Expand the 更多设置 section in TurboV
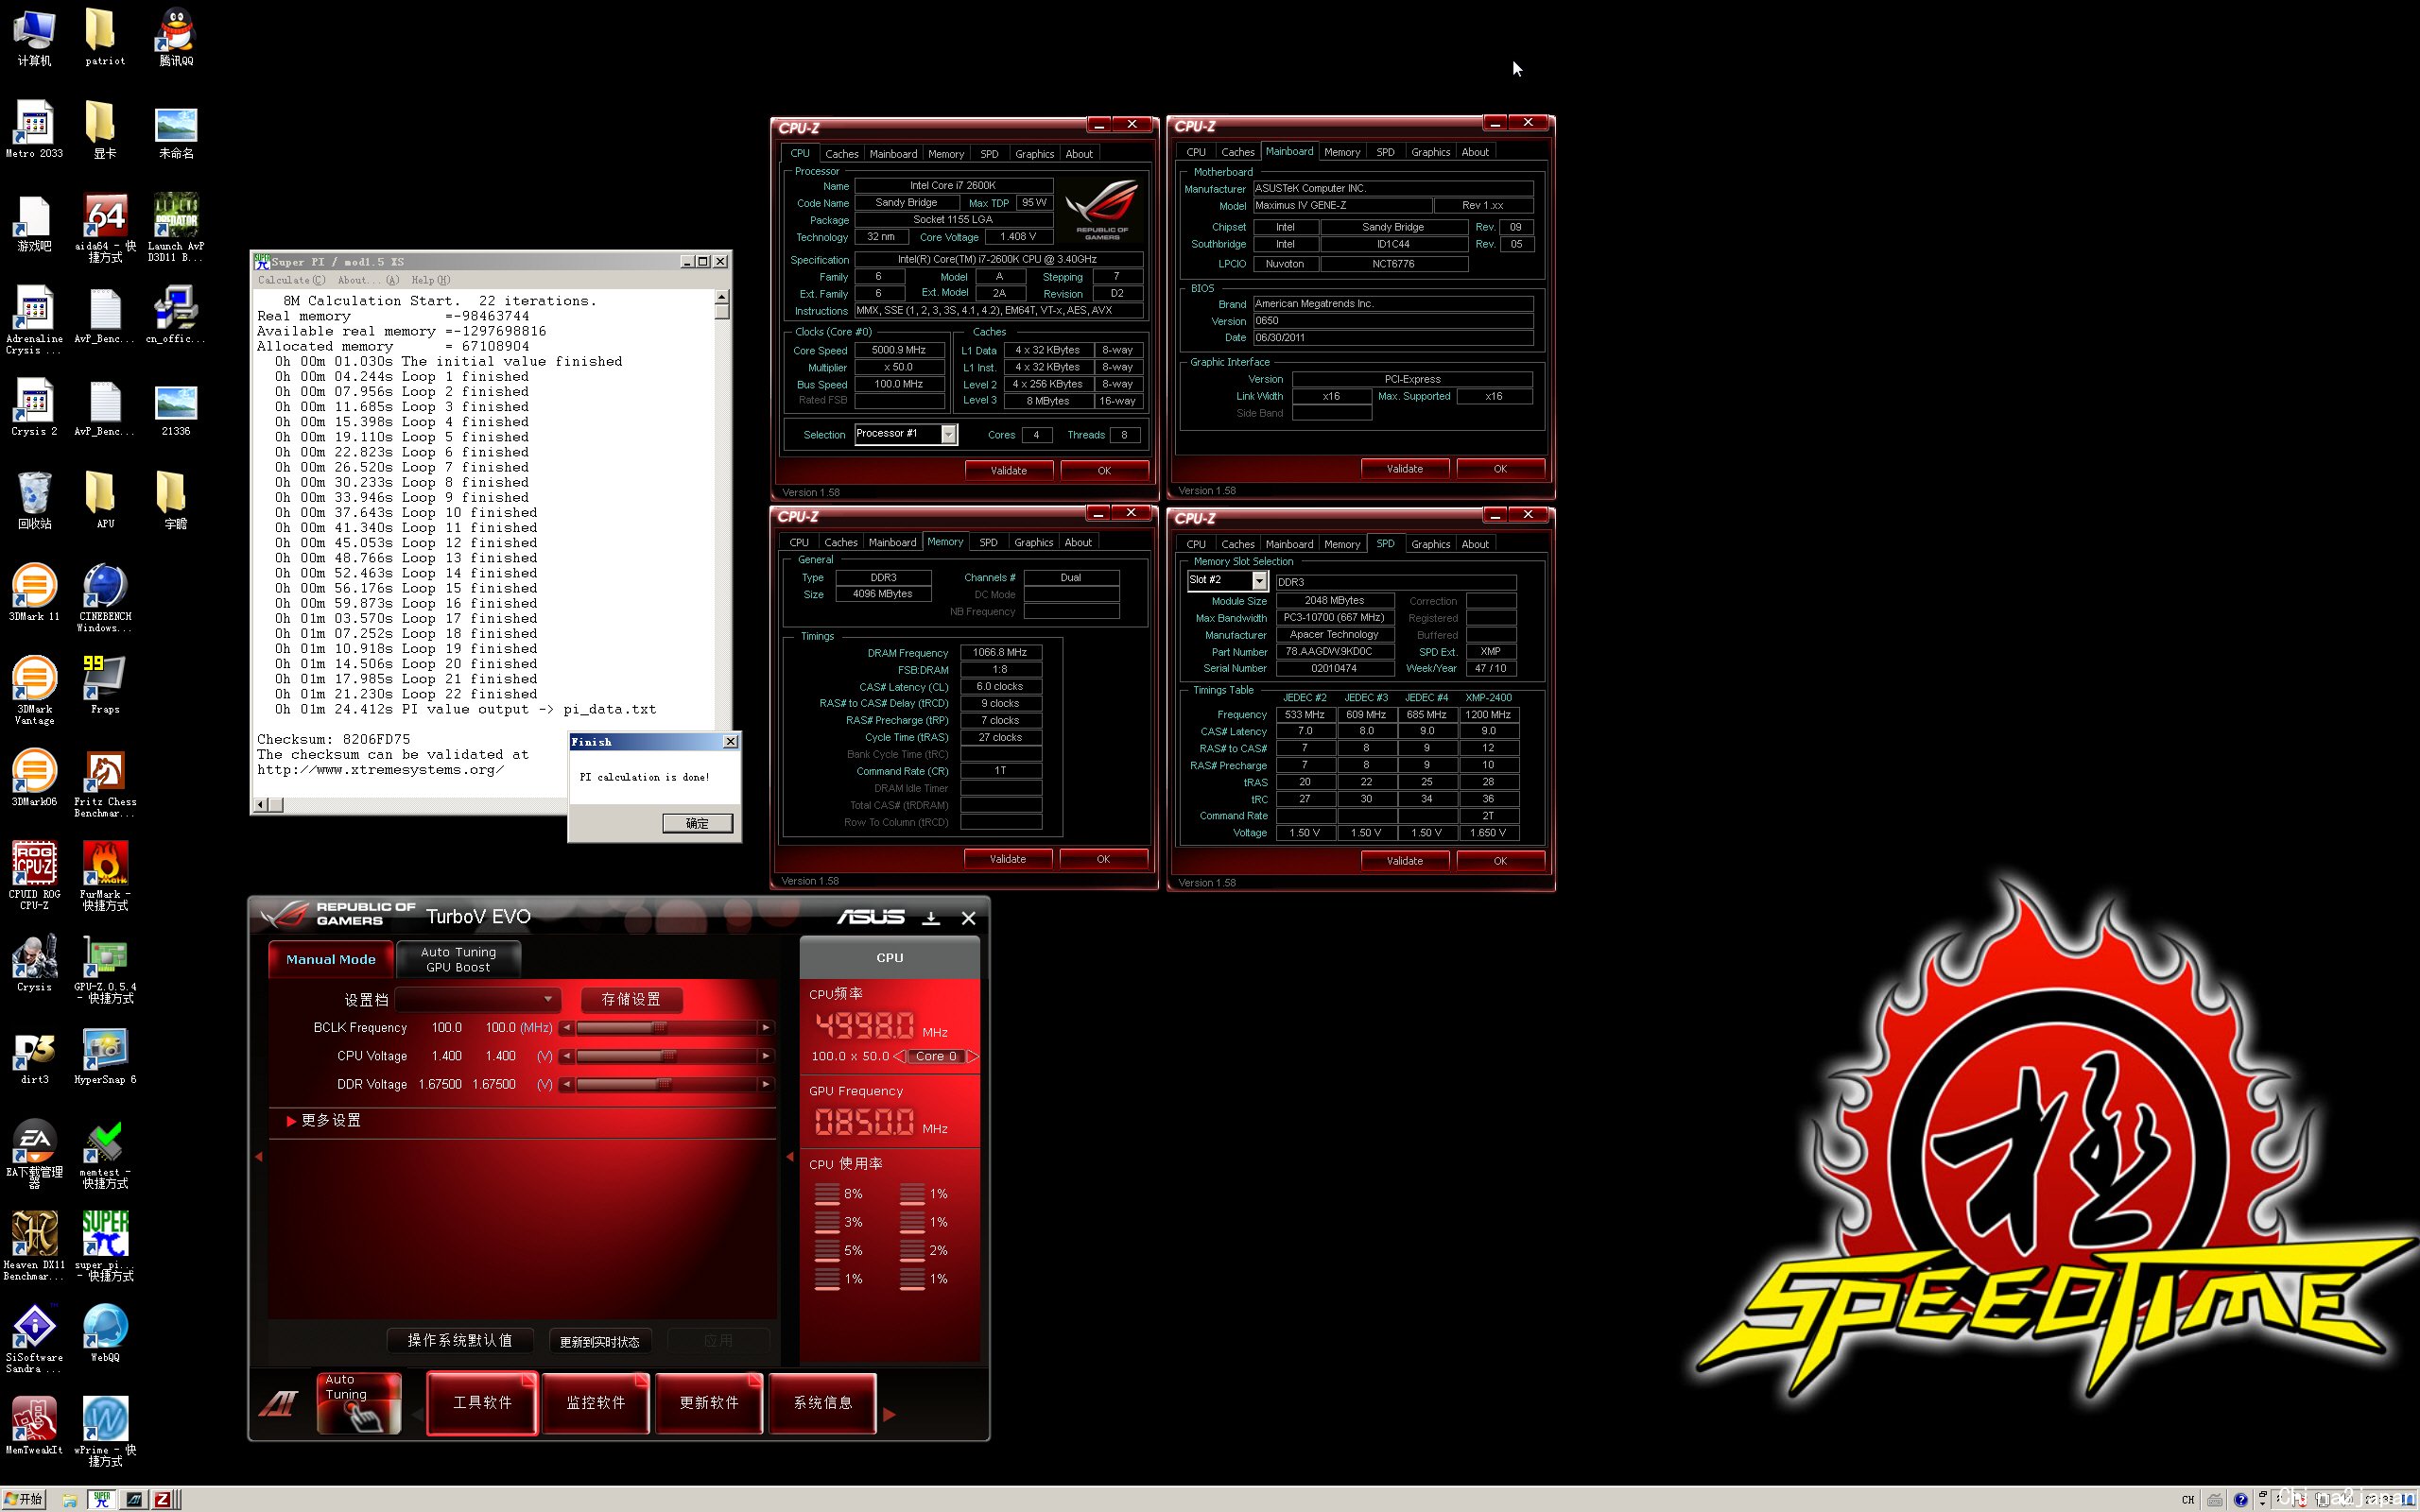The image size is (2420, 1512). (323, 1121)
